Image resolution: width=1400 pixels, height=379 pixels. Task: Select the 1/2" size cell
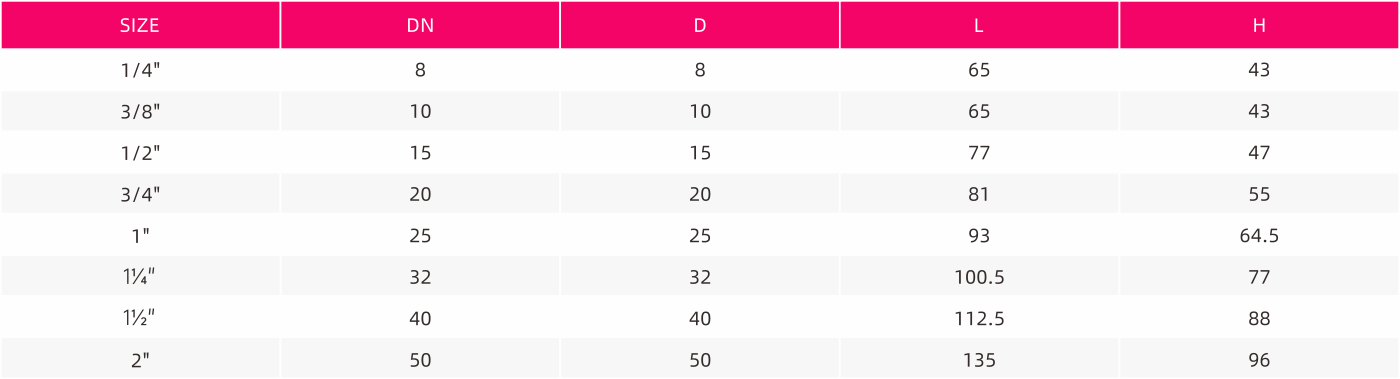pos(140,153)
